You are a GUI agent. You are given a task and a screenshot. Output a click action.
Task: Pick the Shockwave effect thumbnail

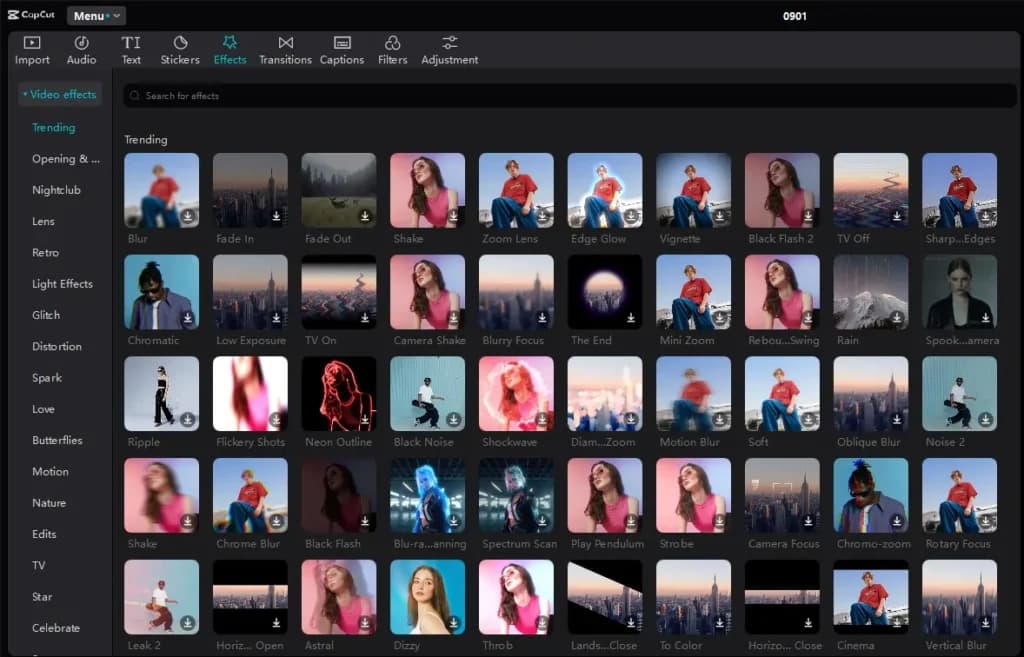pyautogui.click(x=516, y=394)
